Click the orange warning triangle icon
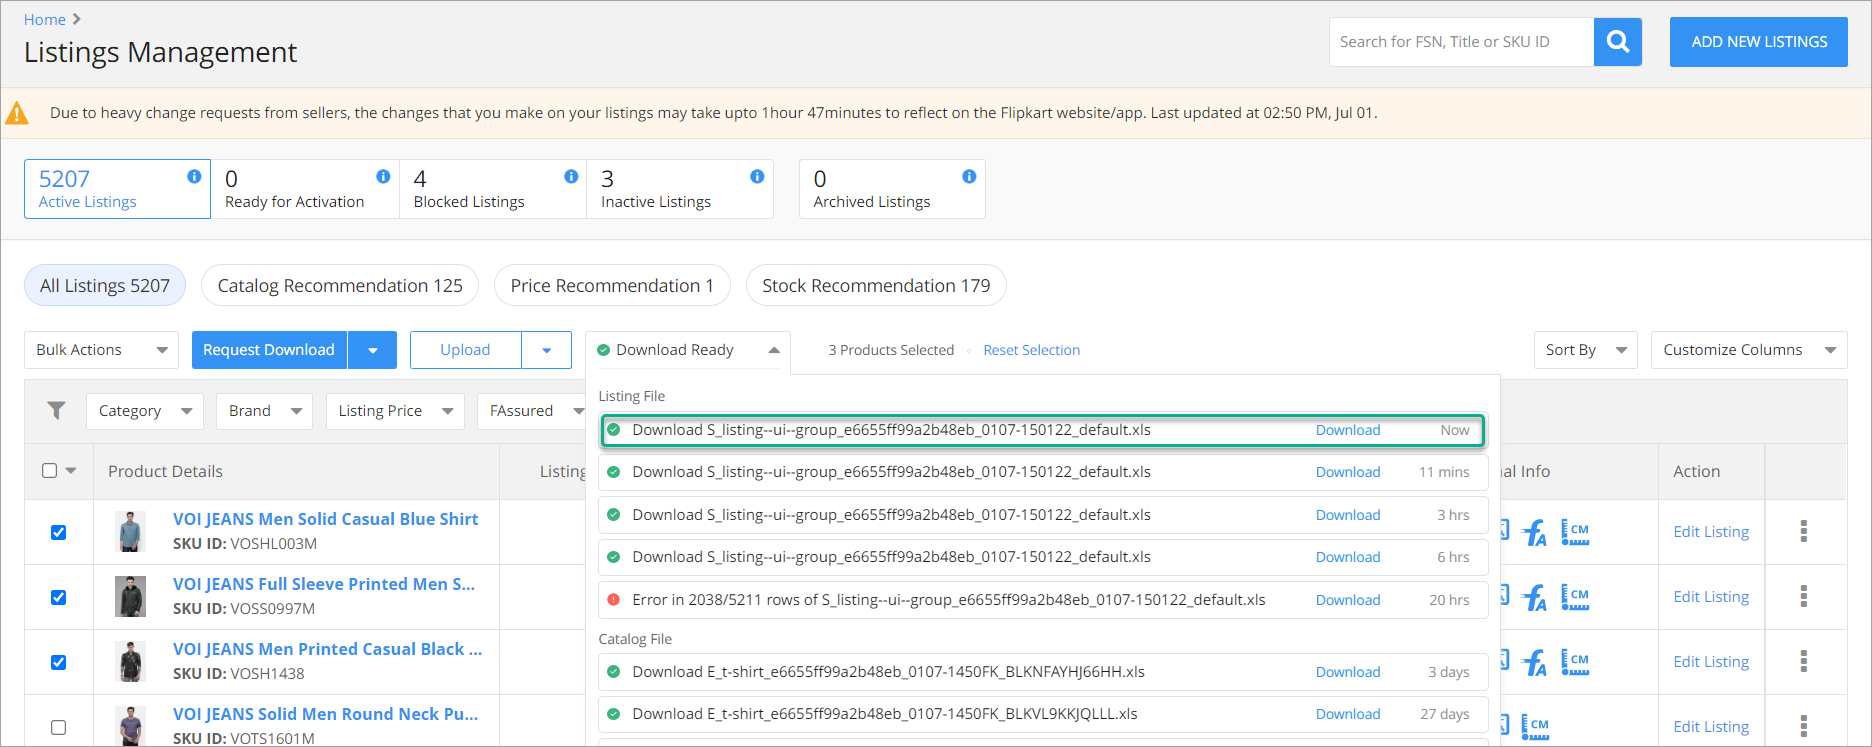The width and height of the screenshot is (1872, 747). pyautogui.click(x=17, y=113)
